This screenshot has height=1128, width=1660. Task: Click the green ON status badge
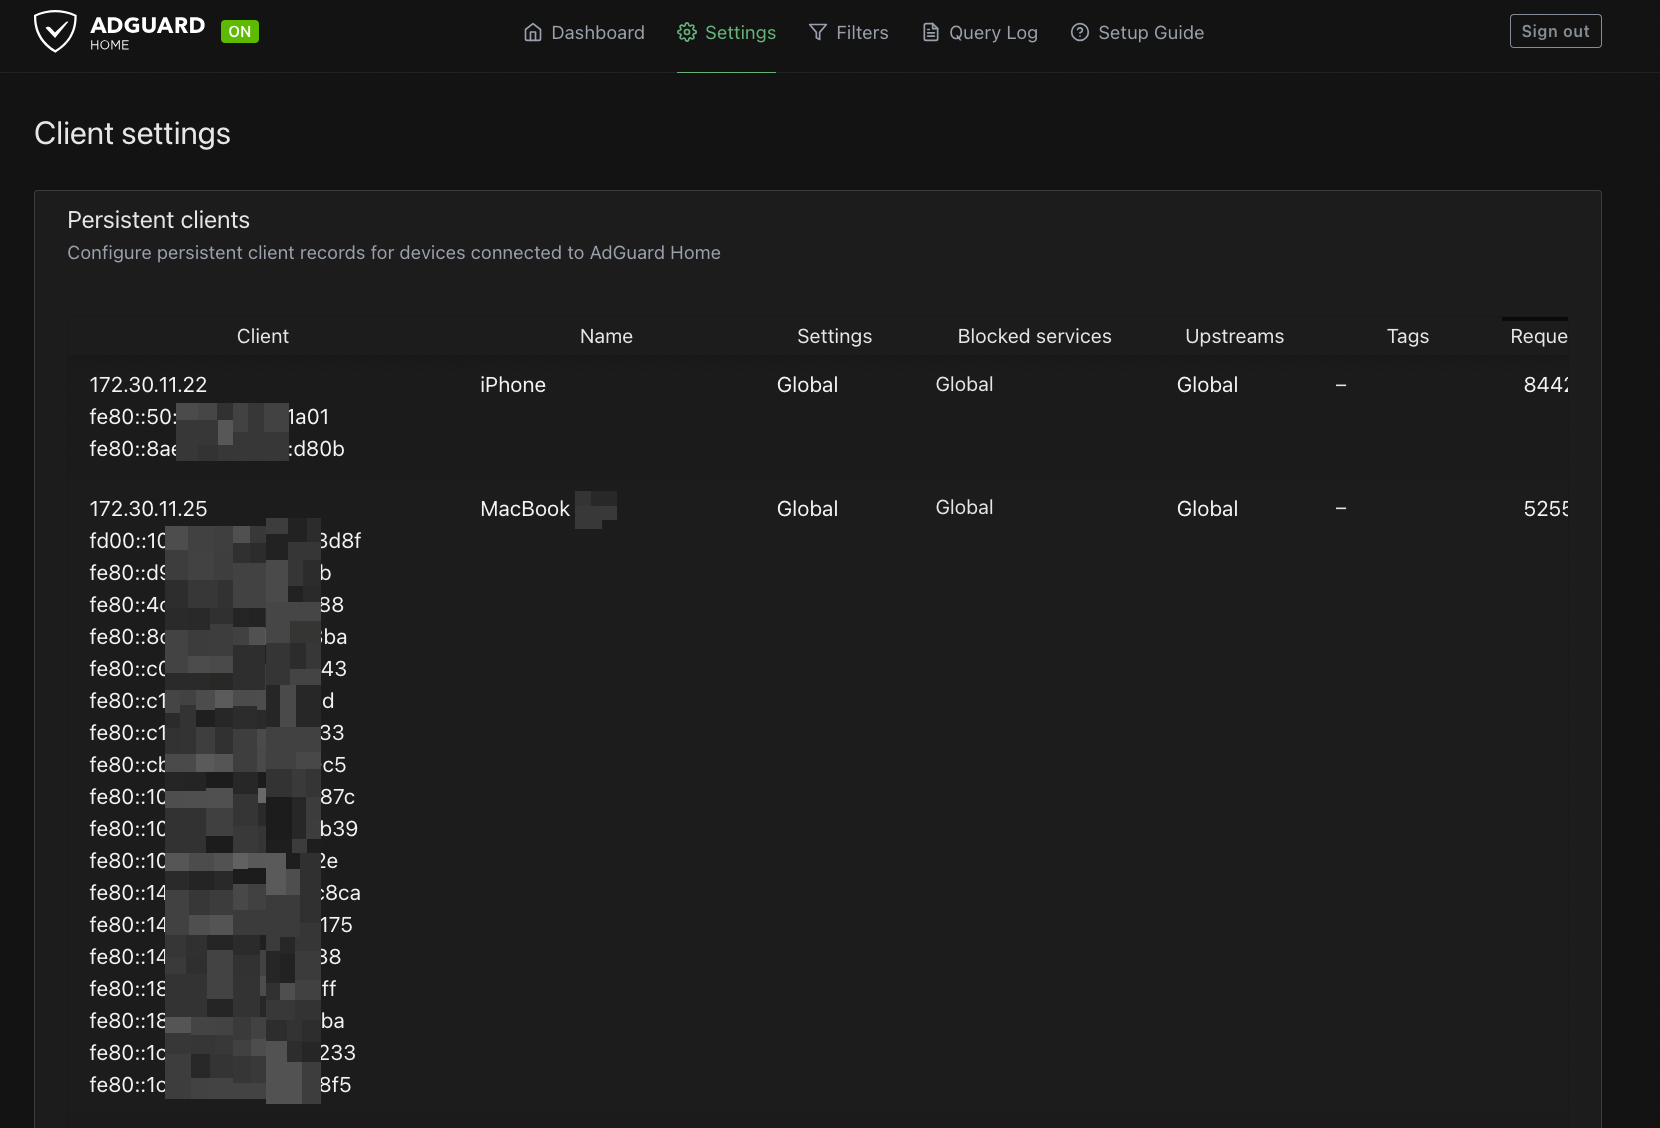point(240,32)
